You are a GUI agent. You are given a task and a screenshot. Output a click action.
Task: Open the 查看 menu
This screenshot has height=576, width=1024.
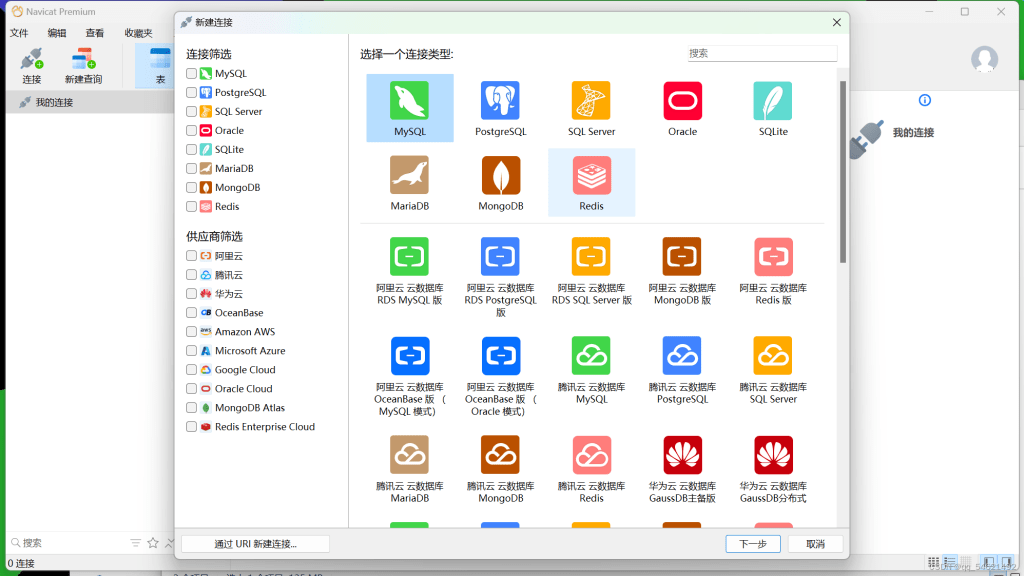(x=95, y=33)
